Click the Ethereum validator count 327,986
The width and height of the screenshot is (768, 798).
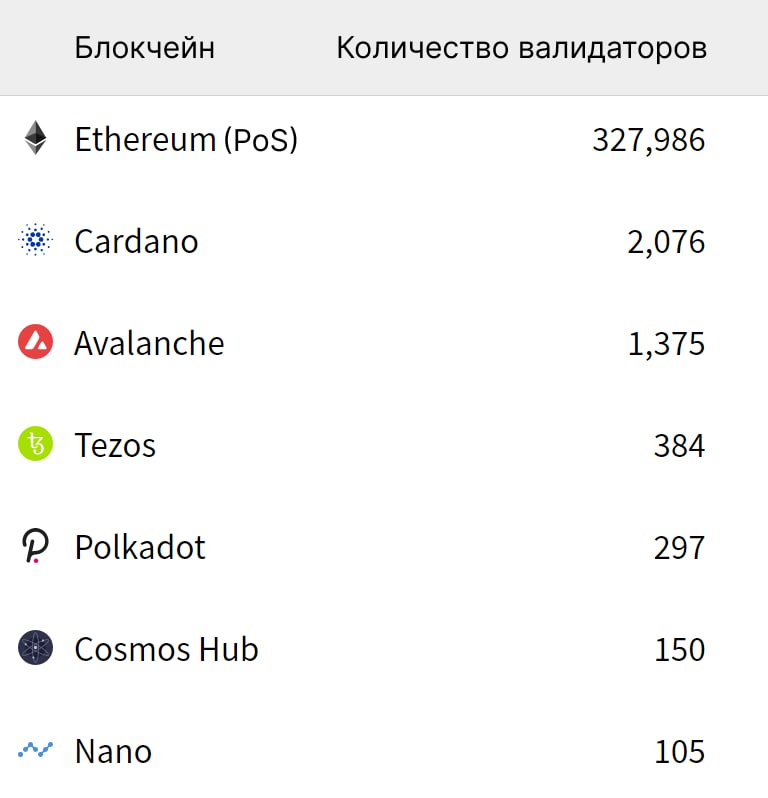coord(648,140)
